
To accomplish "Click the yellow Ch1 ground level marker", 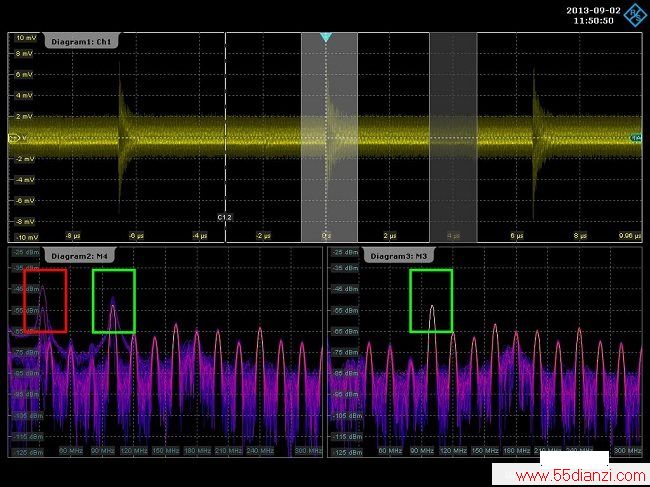I will pyautogui.click(x=14, y=138).
